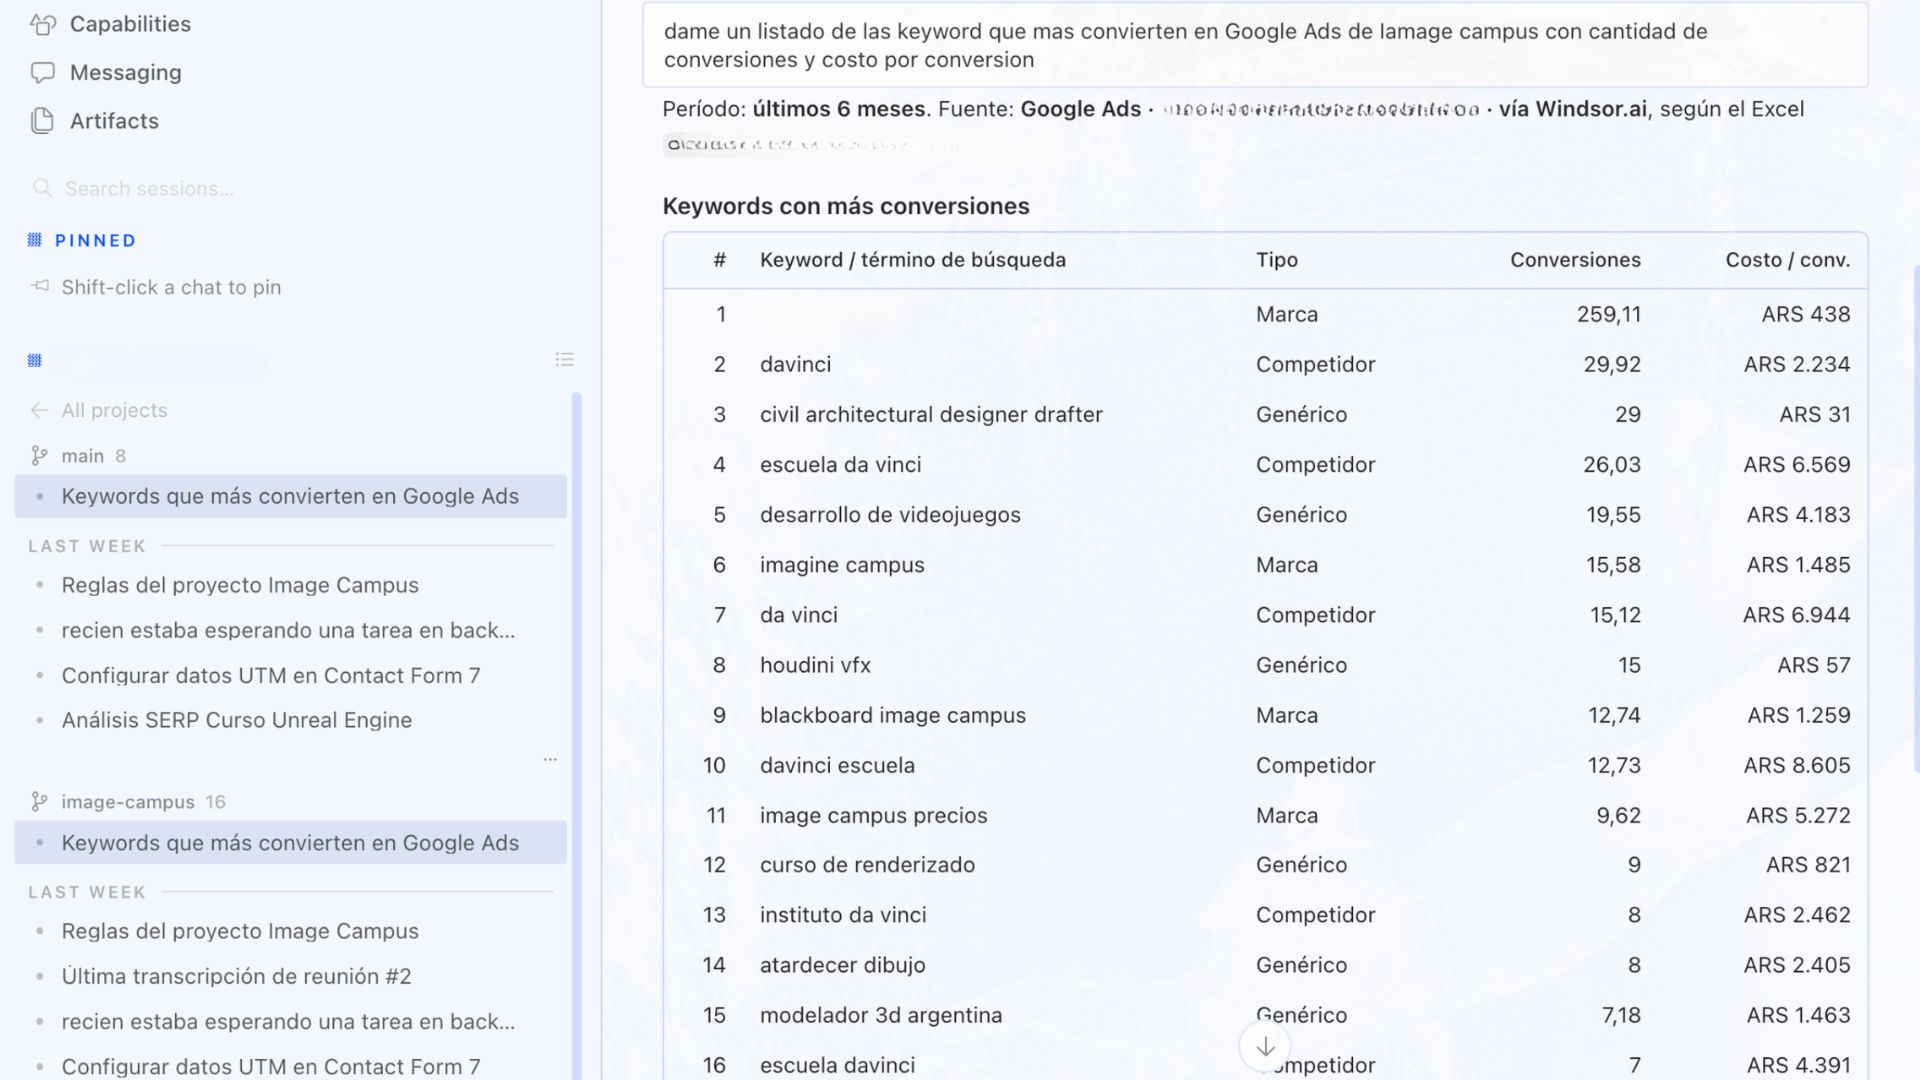Image resolution: width=1920 pixels, height=1080 pixels.
Task: Open Keywords session under main branch
Action: (290, 496)
